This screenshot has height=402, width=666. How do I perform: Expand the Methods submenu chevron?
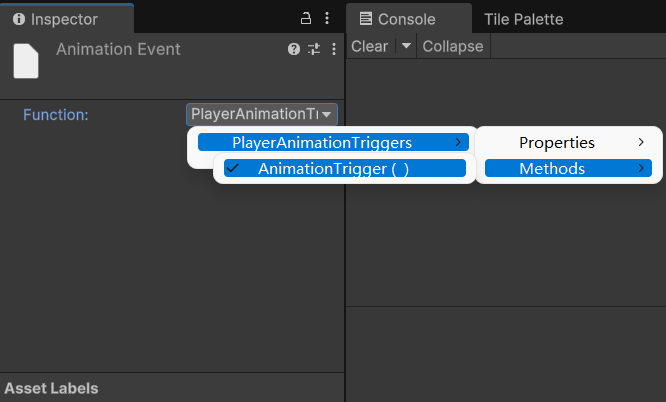(x=641, y=168)
